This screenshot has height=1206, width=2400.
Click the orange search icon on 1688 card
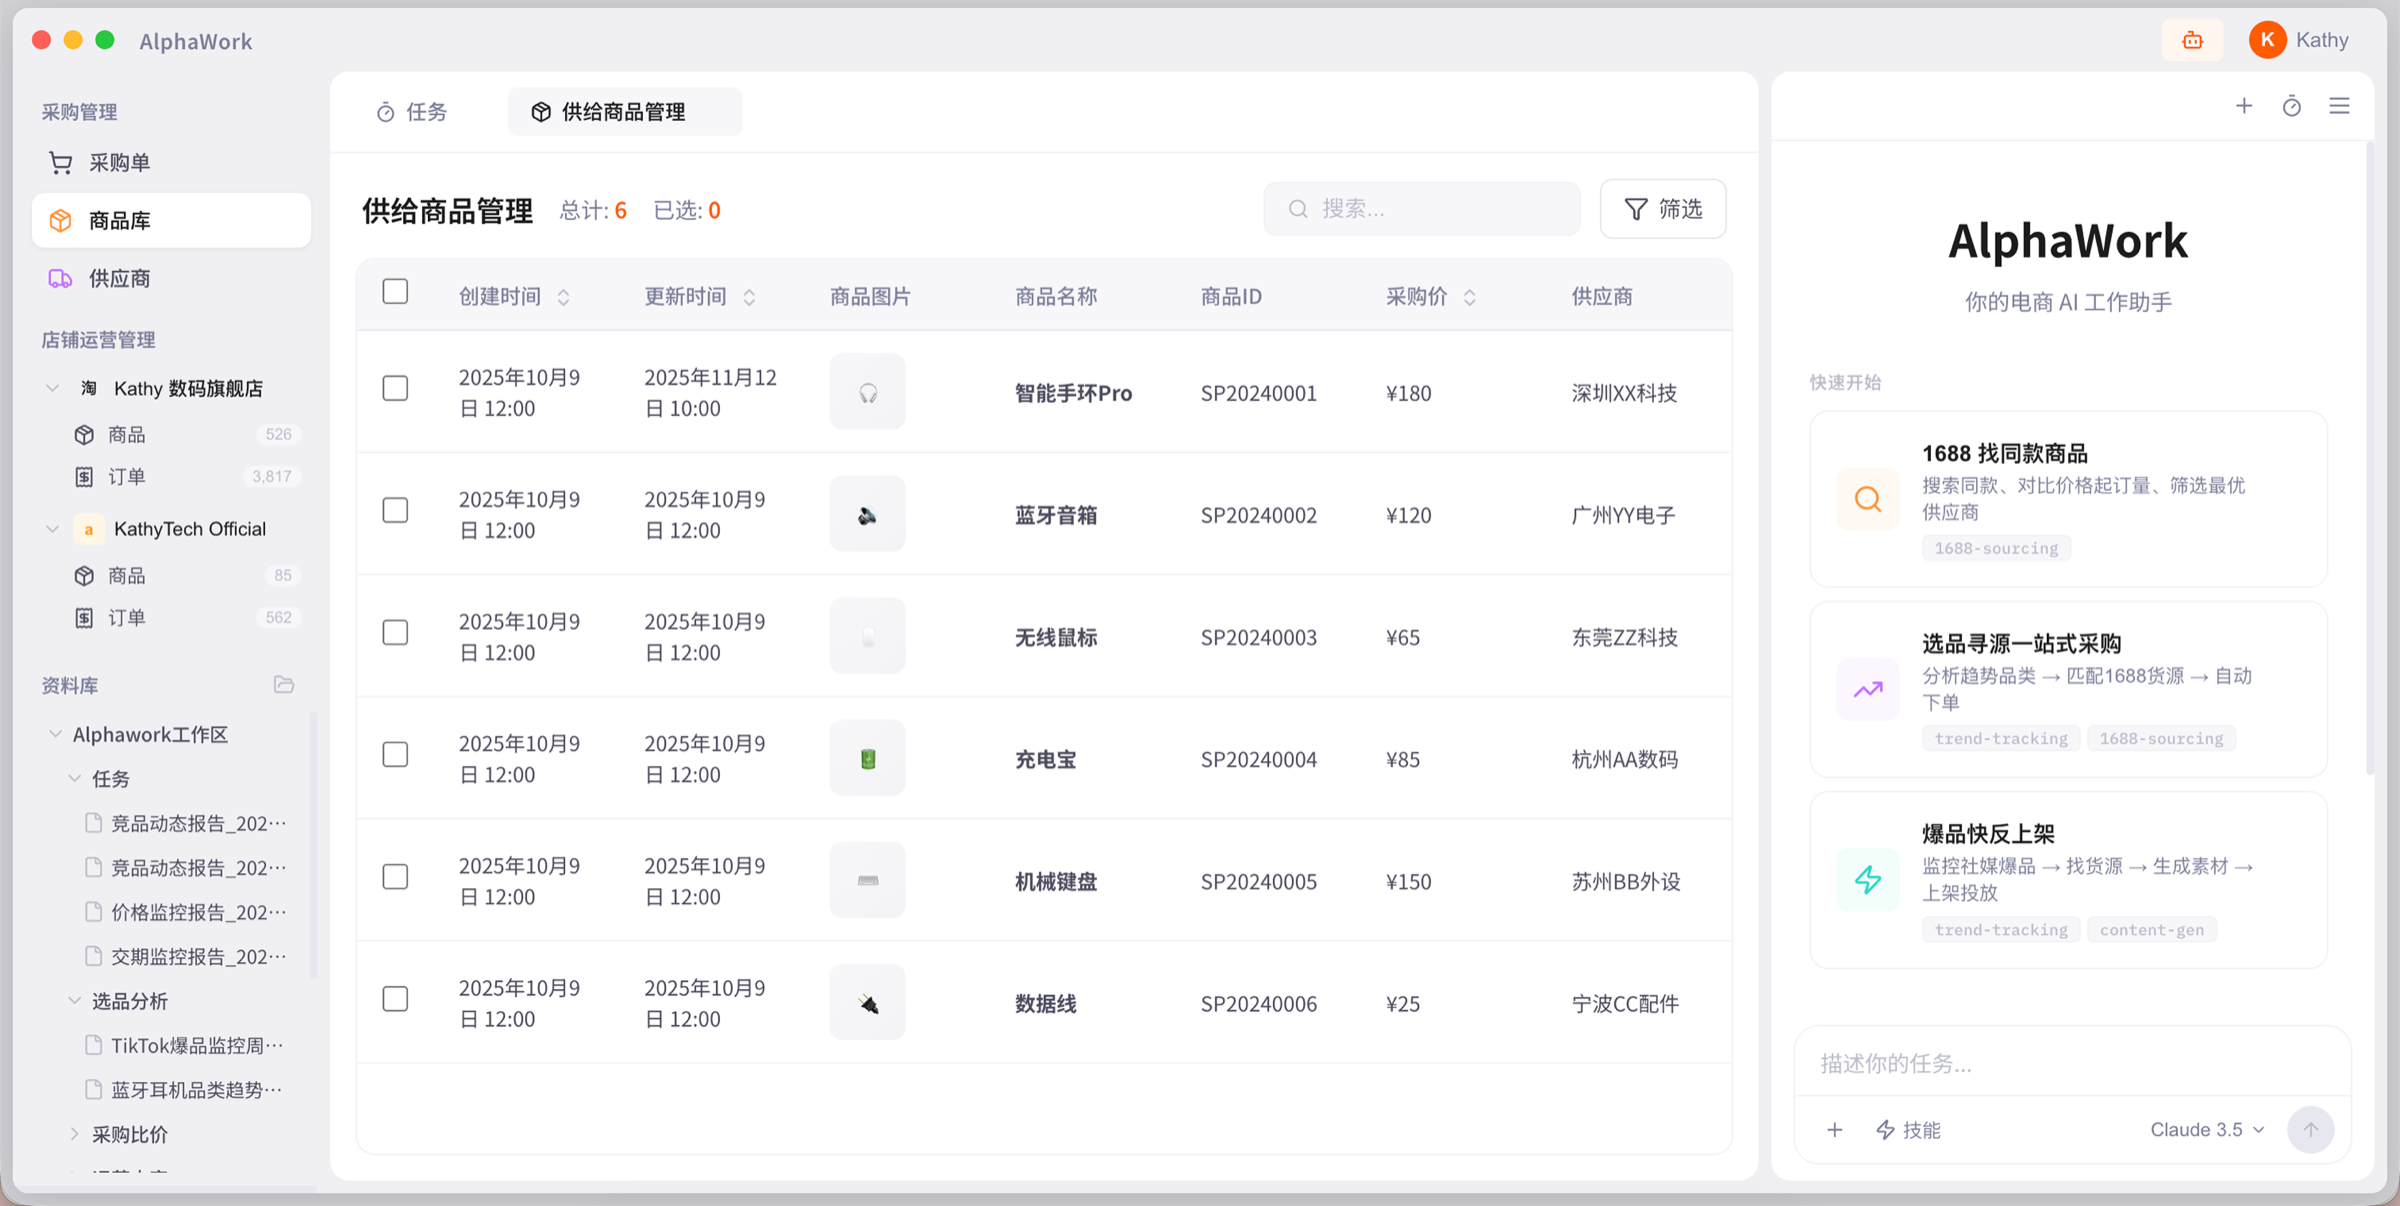1867,499
